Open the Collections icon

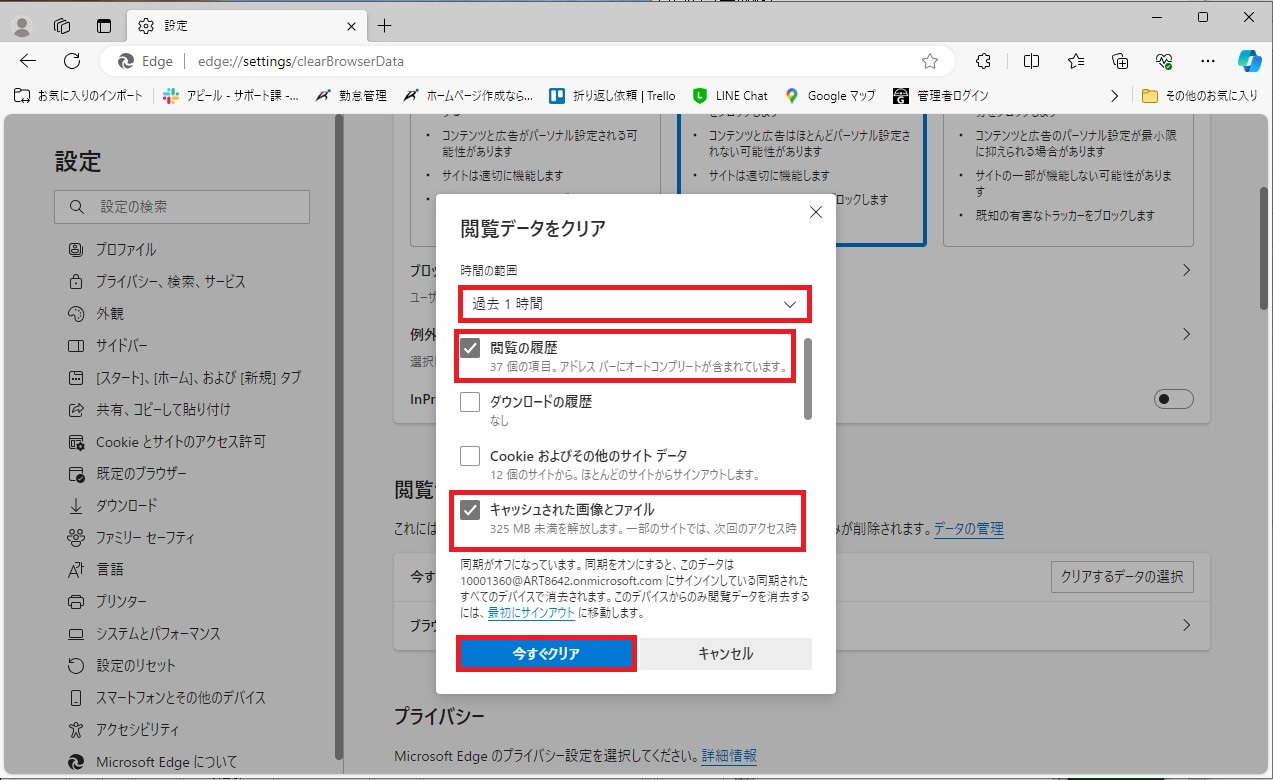(1120, 61)
